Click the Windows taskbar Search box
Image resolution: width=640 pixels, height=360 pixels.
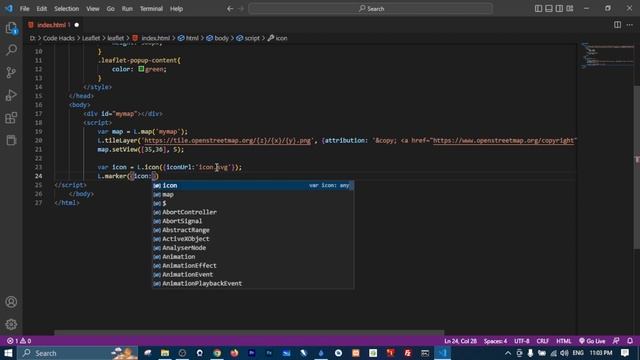[x=78, y=353]
